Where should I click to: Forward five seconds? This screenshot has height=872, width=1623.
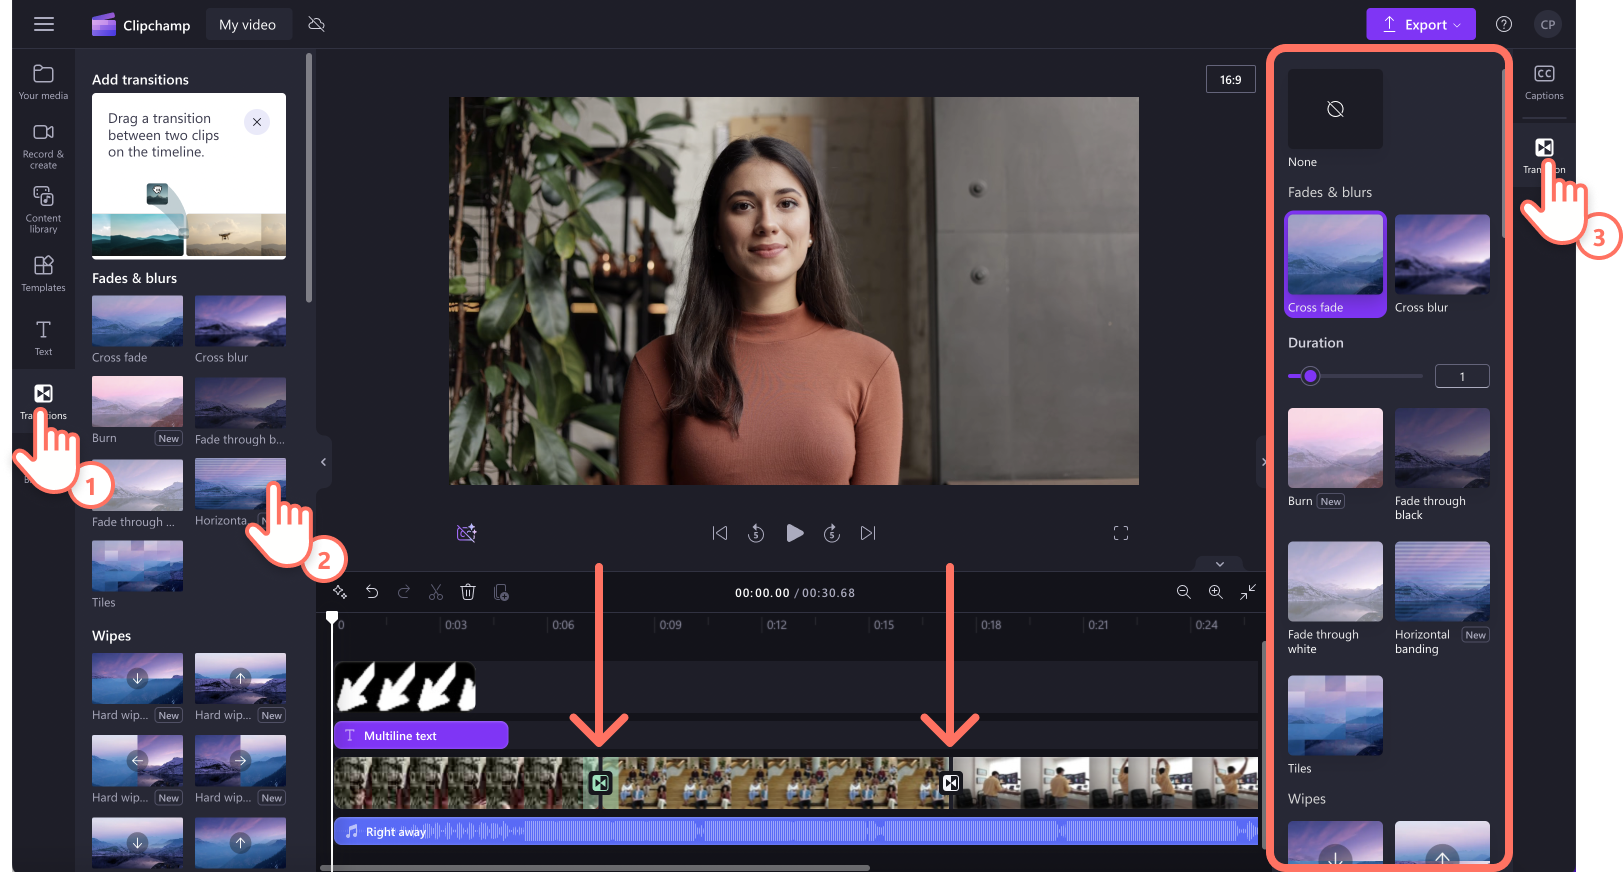click(x=831, y=533)
